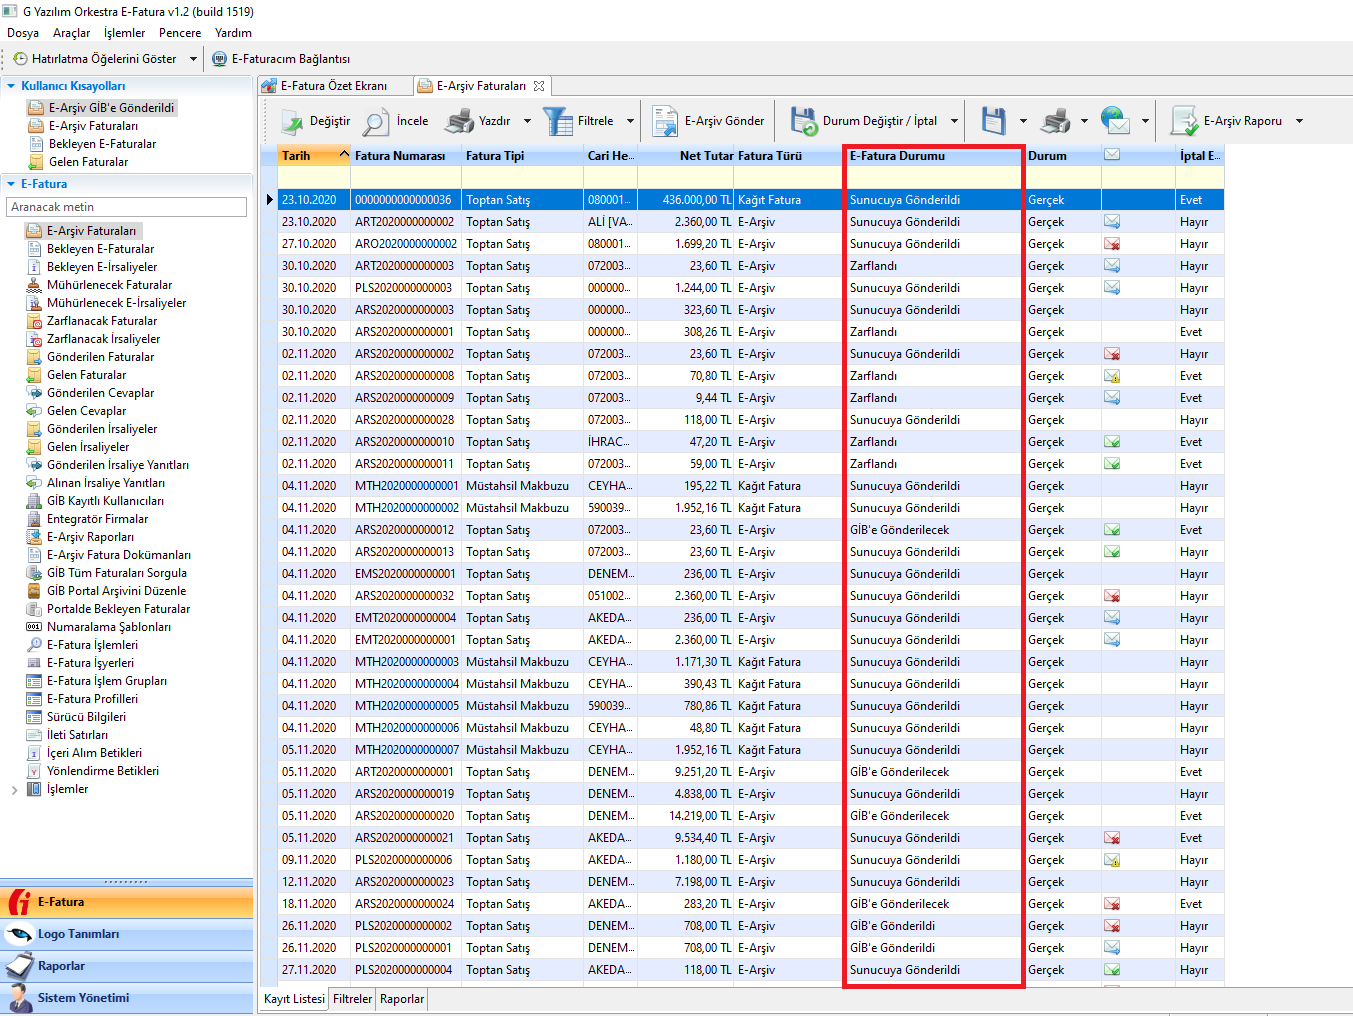
Task: Collapse the Kullanıcı Kısayolları section
Action: [x=11, y=86]
